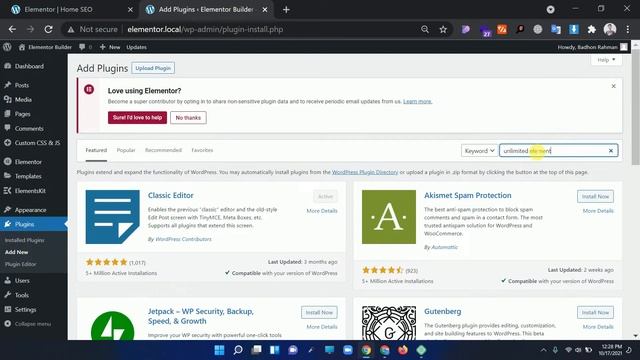
Task: Switch to the Favorites tab
Action: coord(202,150)
